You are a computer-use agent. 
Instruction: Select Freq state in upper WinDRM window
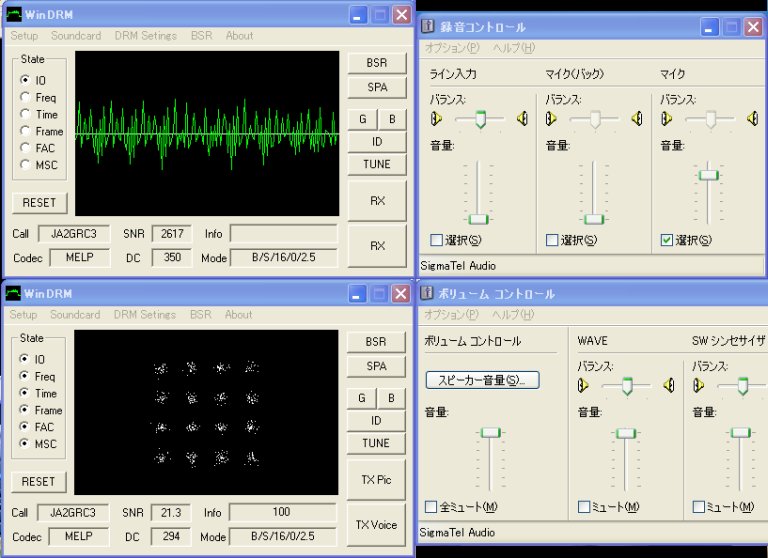click(25, 97)
